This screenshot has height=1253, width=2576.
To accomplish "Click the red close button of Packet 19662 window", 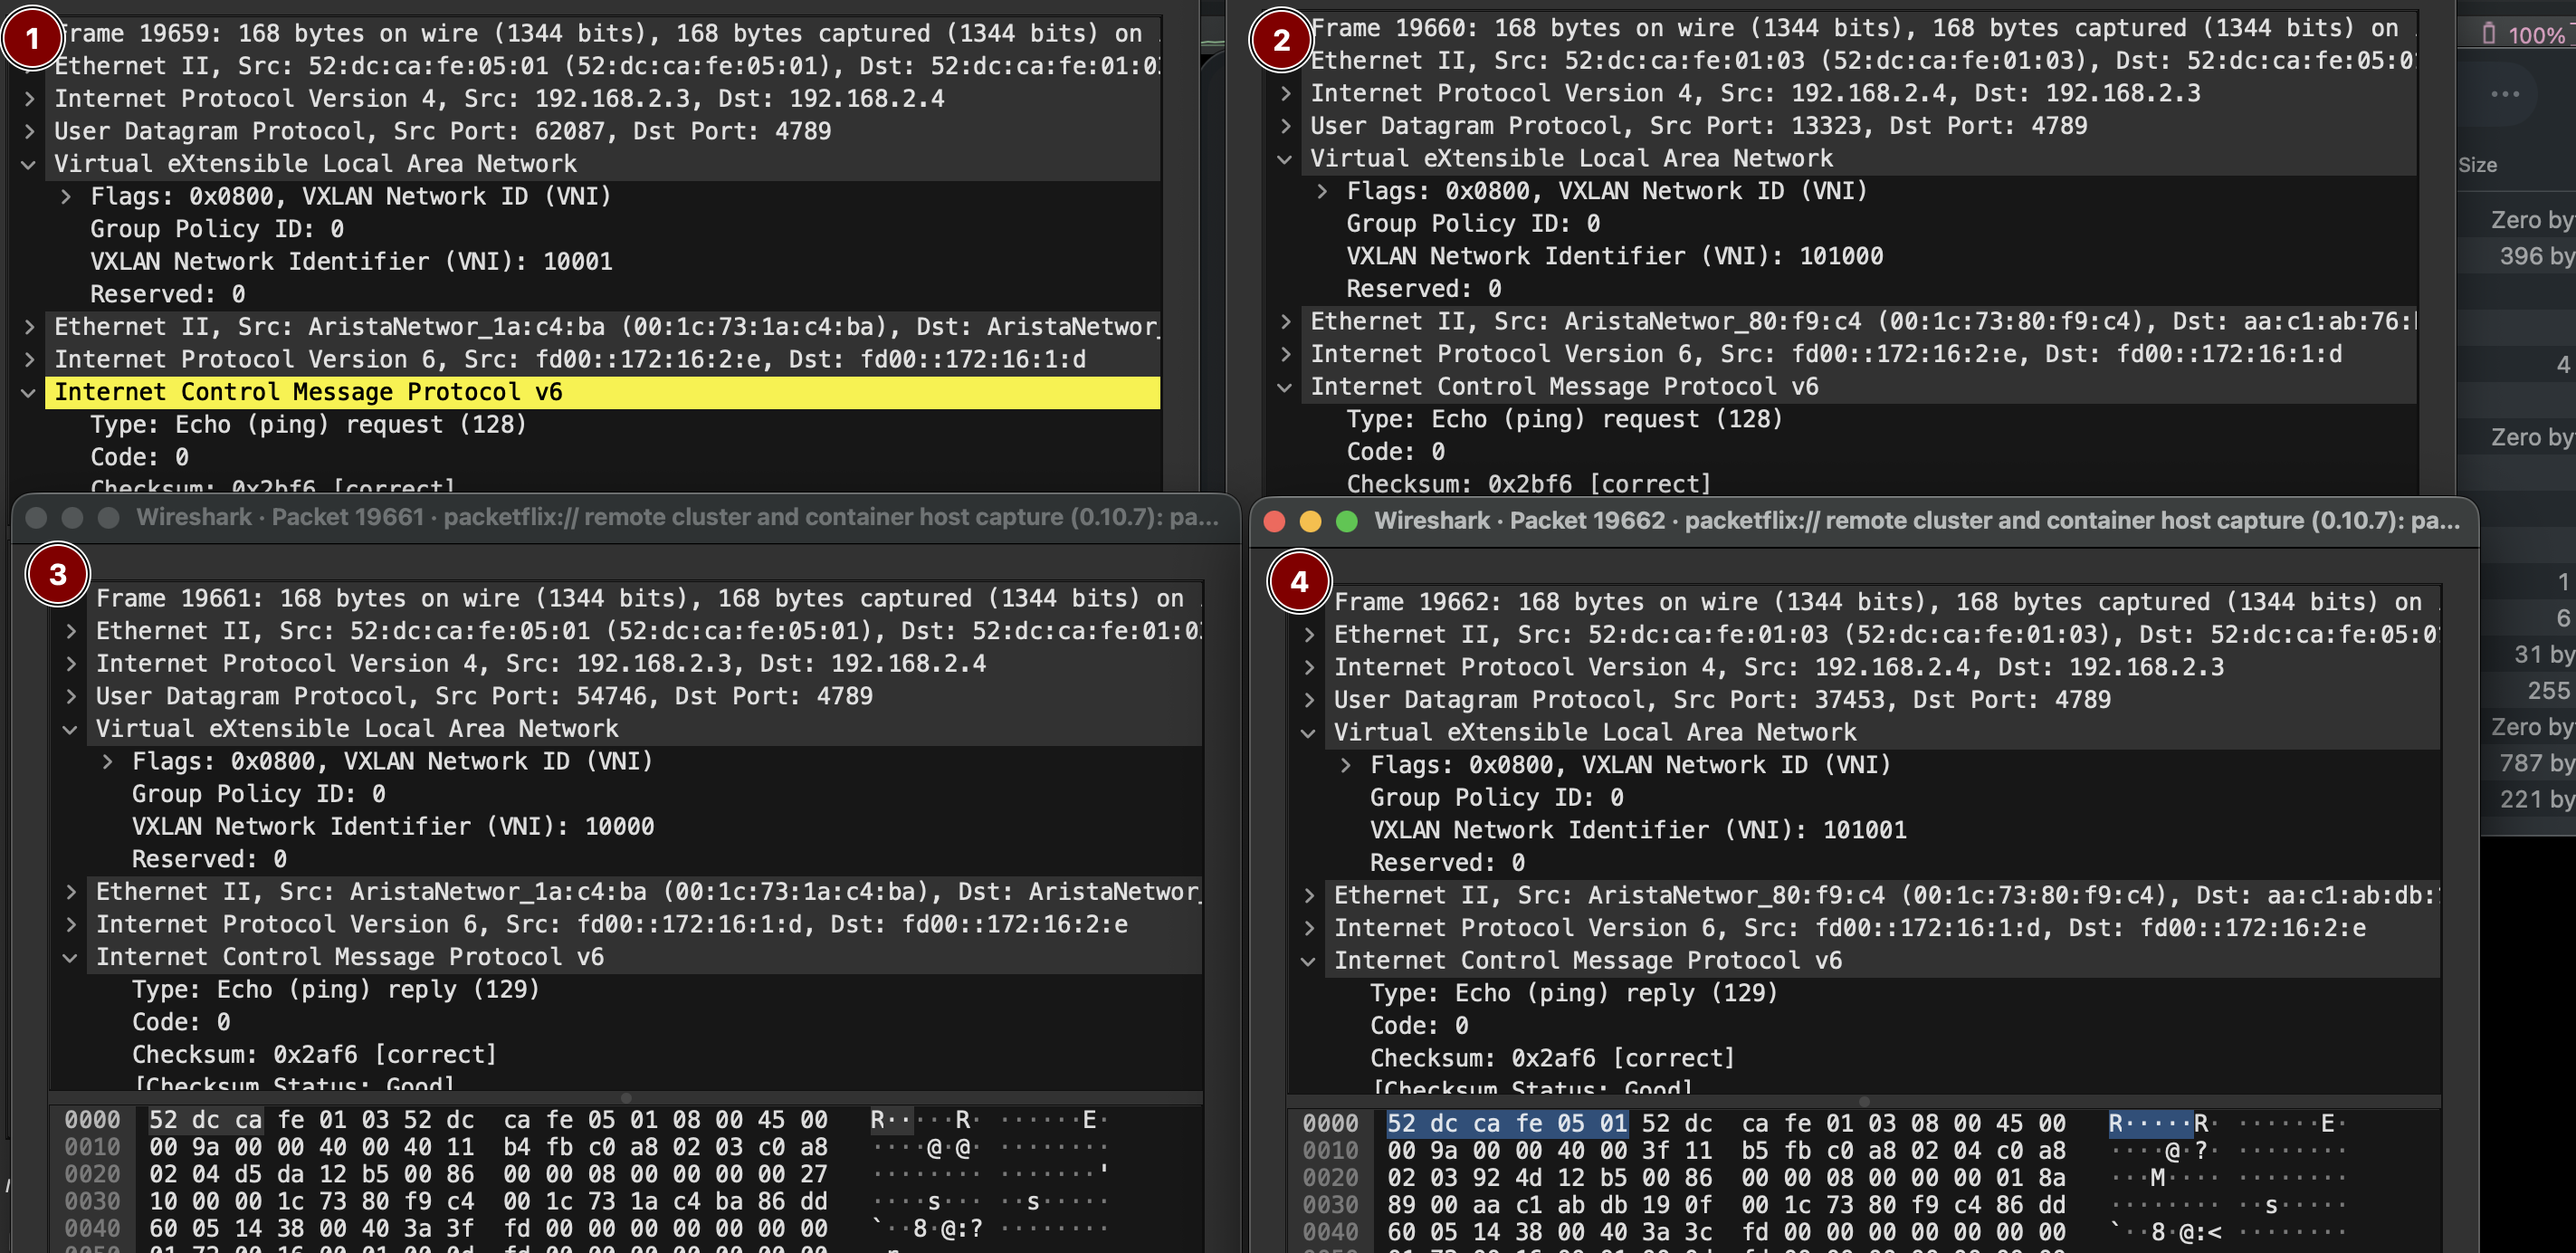I will [1274, 521].
